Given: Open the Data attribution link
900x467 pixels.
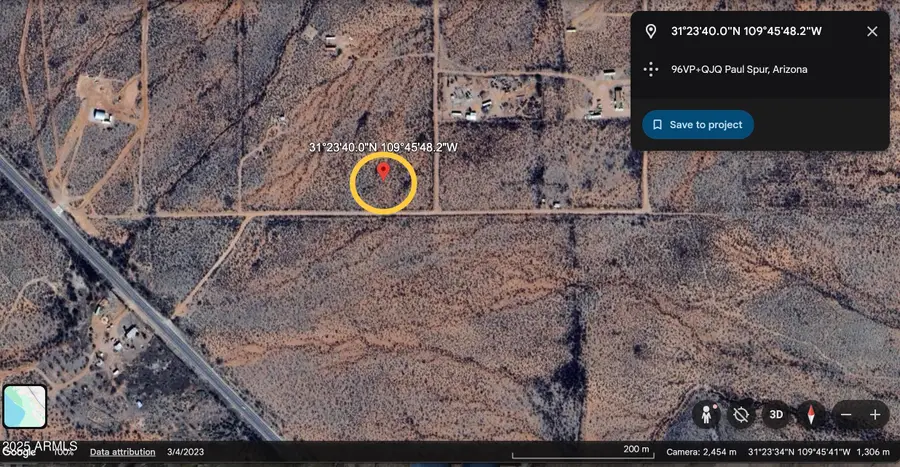Looking at the screenshot, I should point(123,452).
